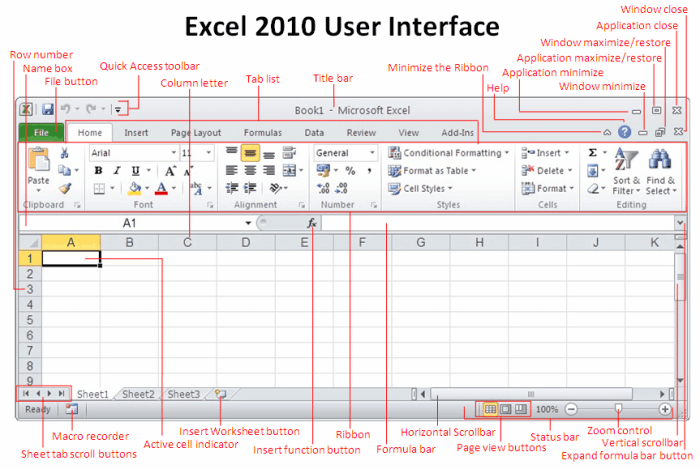Customize Quick Access Toolbar dropdown arrow
This screenshot has height=469, width=700.
coord(118,109)
